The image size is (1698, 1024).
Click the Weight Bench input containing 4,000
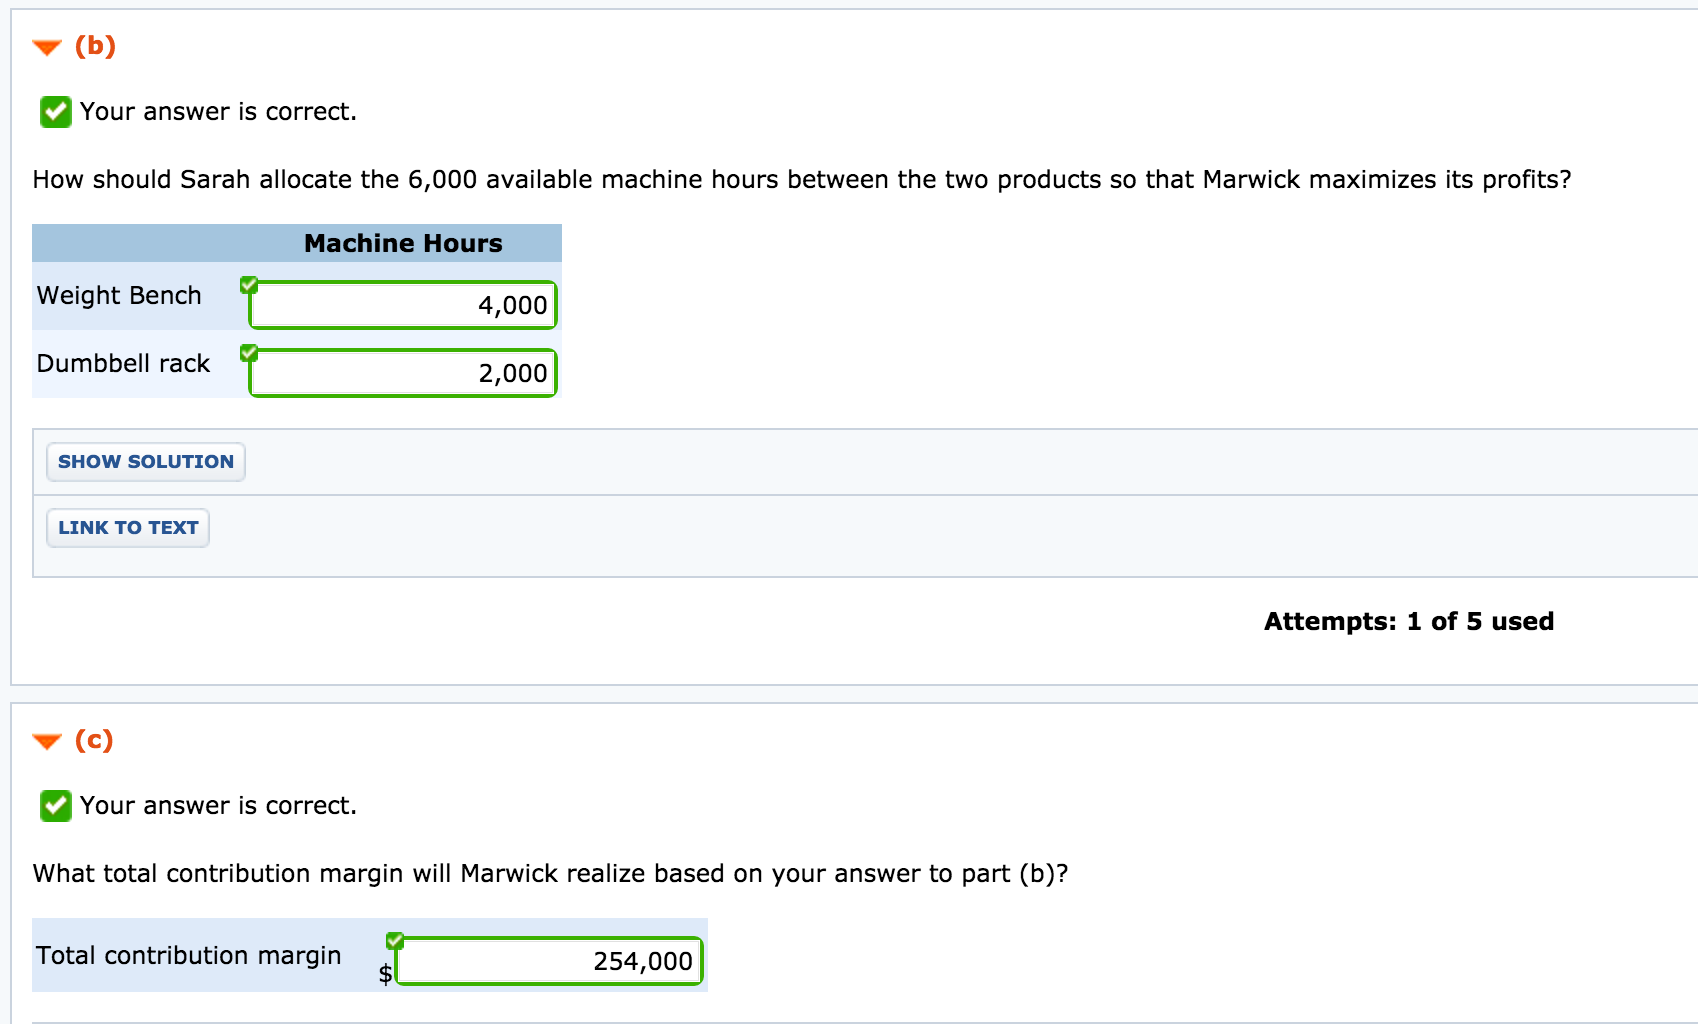coord(401,305)
